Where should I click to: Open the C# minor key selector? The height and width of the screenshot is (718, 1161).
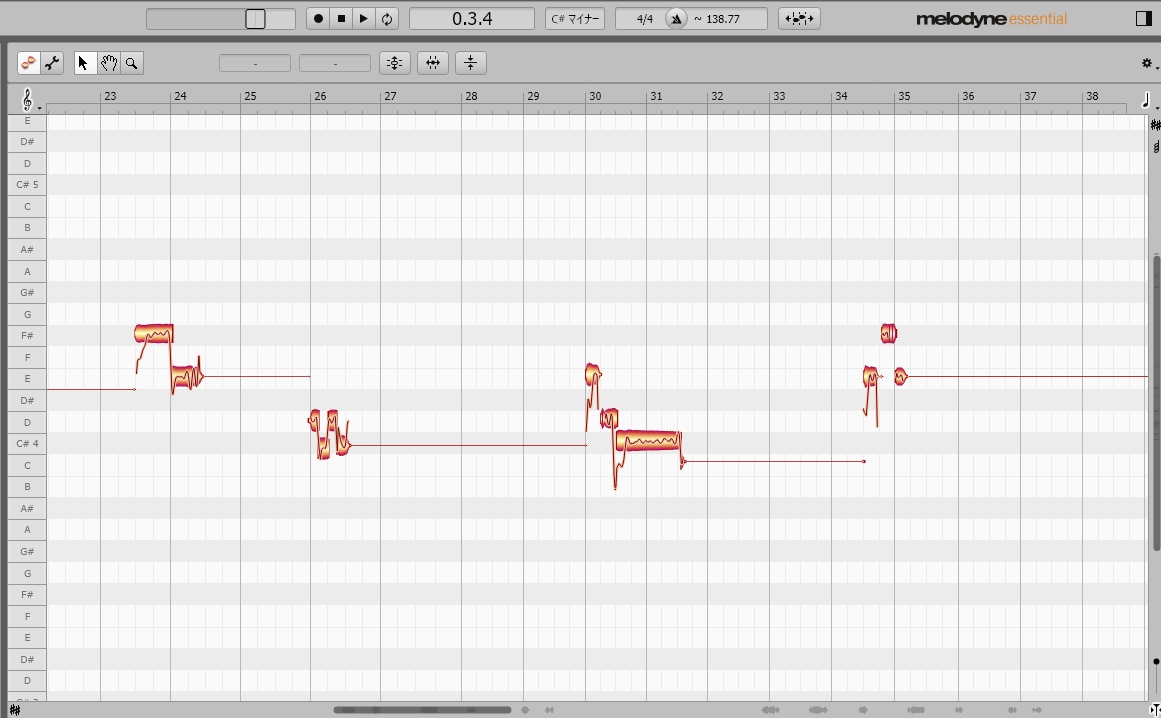pyautogui.click(x=575, y=19)
